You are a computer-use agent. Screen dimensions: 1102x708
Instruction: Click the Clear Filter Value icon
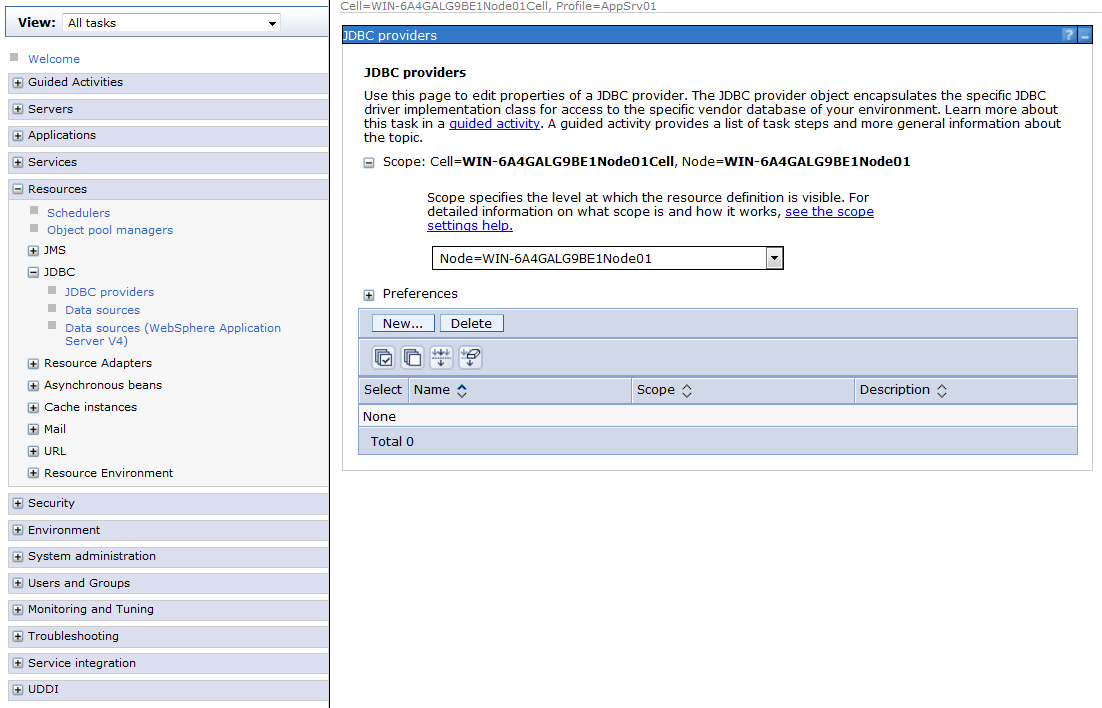[470, 357]
